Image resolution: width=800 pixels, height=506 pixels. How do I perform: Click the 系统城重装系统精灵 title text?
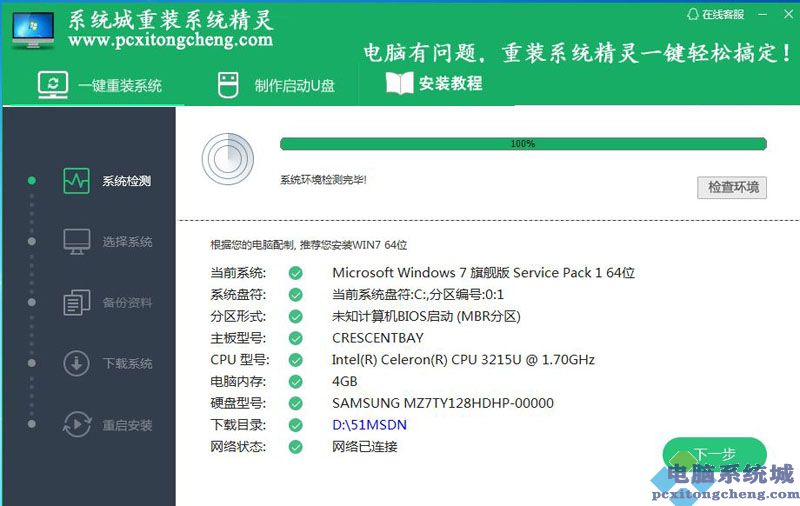(x=171, y=19)
